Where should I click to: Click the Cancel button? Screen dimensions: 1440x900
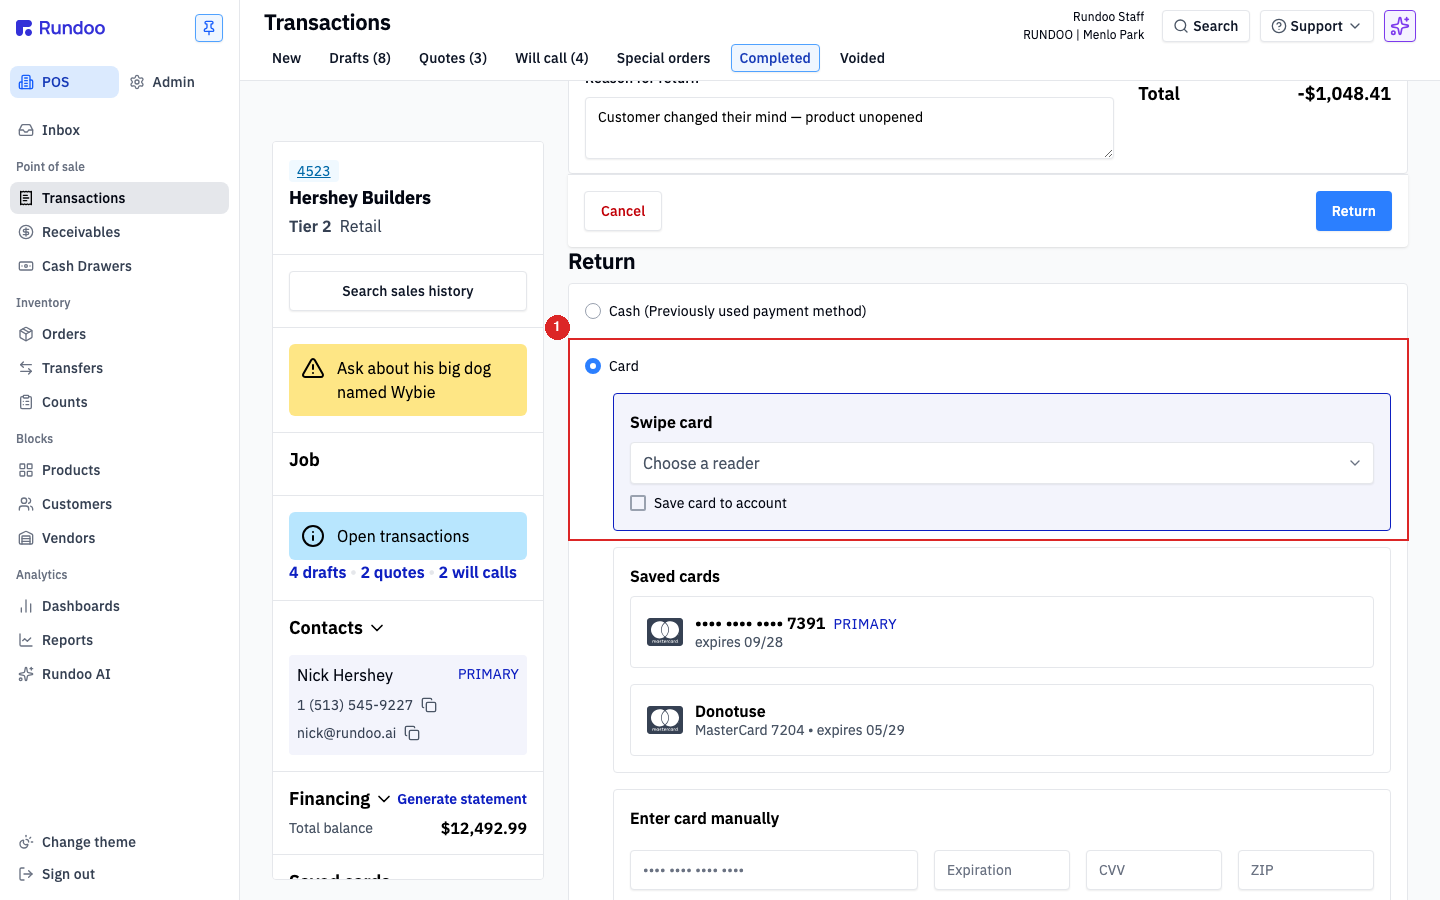coord(623,211)
